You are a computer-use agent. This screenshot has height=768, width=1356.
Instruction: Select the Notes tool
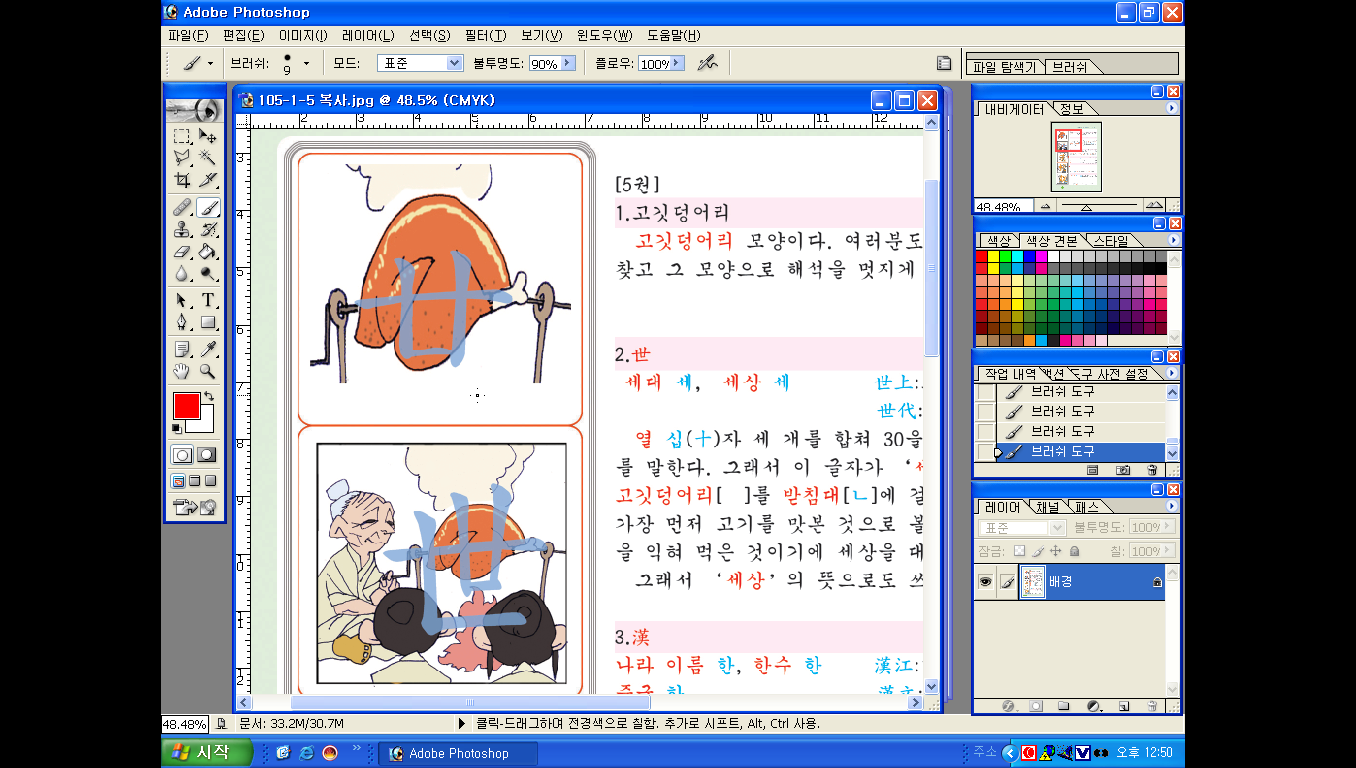[182, 350]
